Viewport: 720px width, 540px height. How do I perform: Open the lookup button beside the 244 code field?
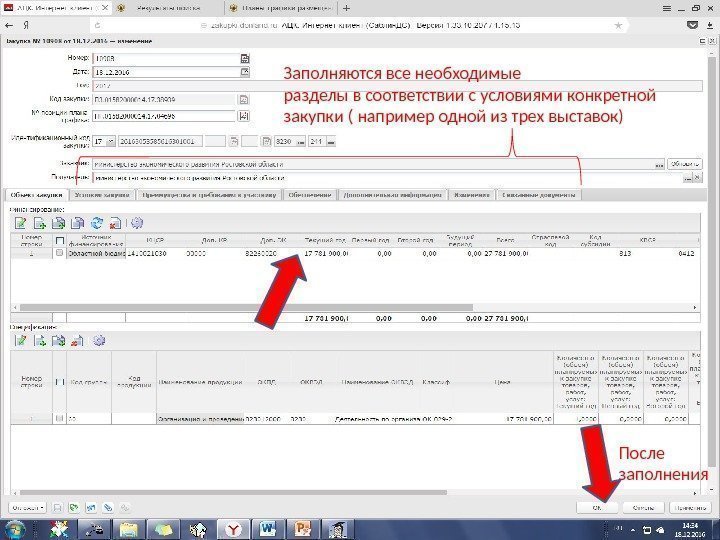(x=331, y=141)
